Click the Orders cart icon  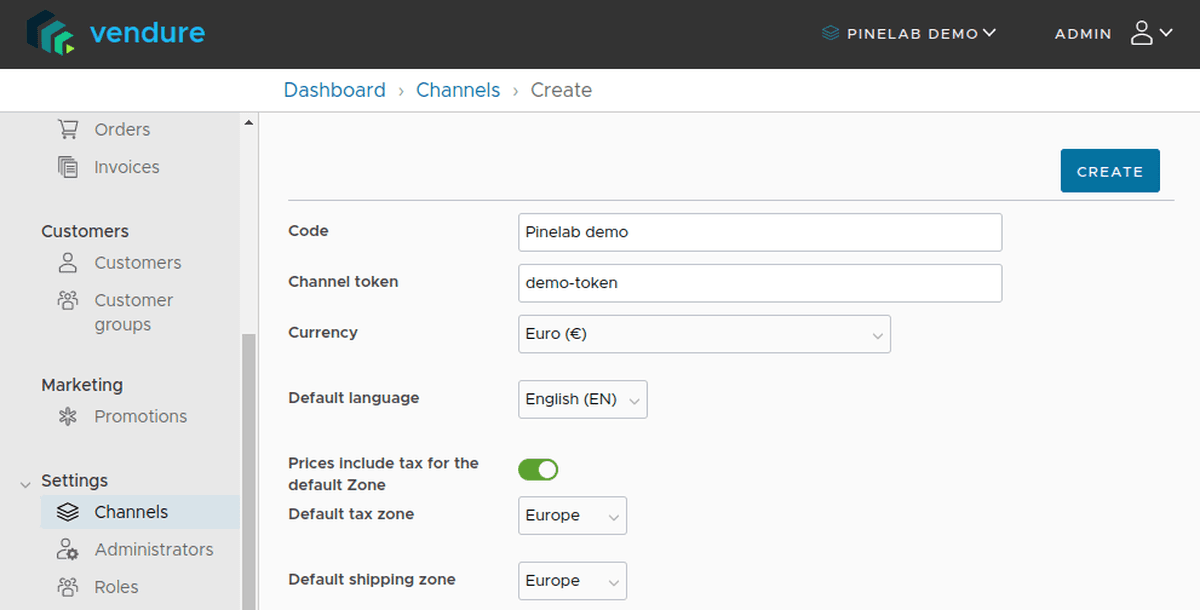tap(68, 129)
